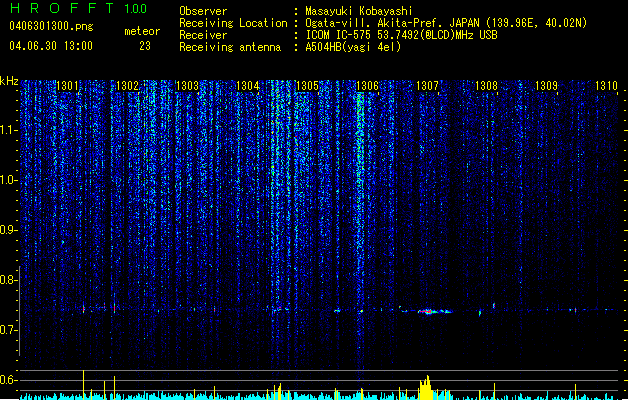Click the HROFFT 1.0.0 title text

(78, 8)
